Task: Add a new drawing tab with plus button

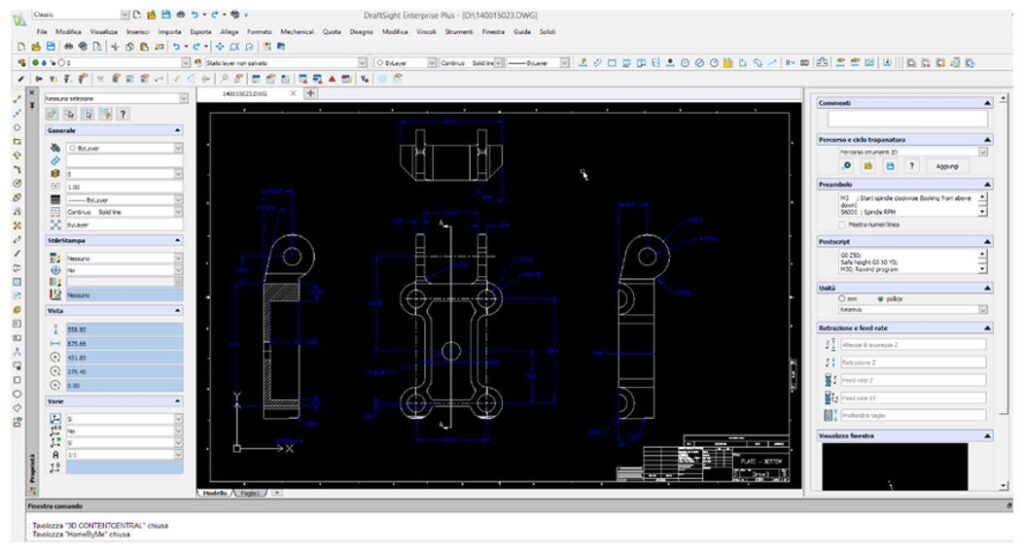Action: click(311, 93)
